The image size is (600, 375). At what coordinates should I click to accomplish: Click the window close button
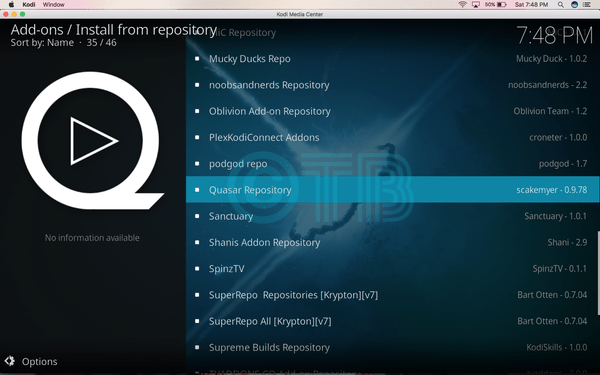5,14
